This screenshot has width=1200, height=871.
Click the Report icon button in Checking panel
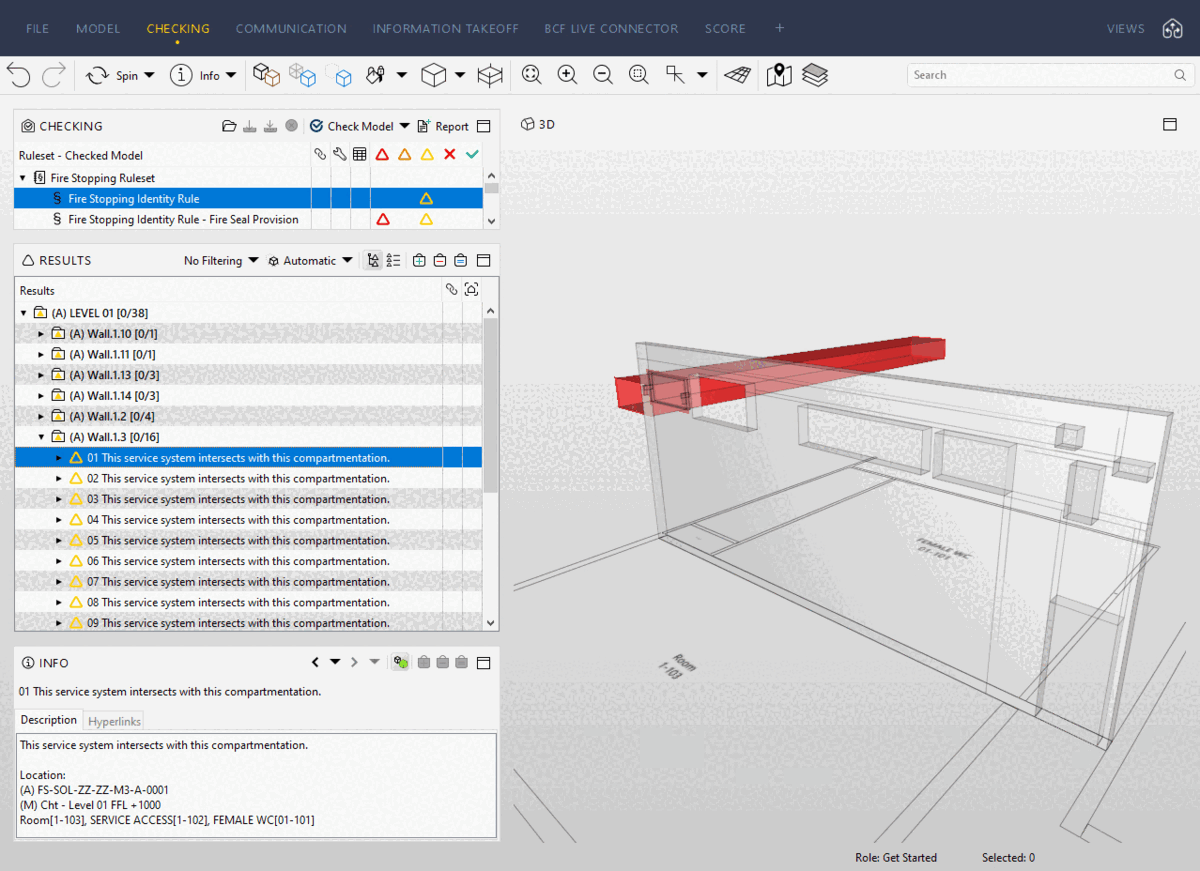pyautogui.click(x=443, y=126)
